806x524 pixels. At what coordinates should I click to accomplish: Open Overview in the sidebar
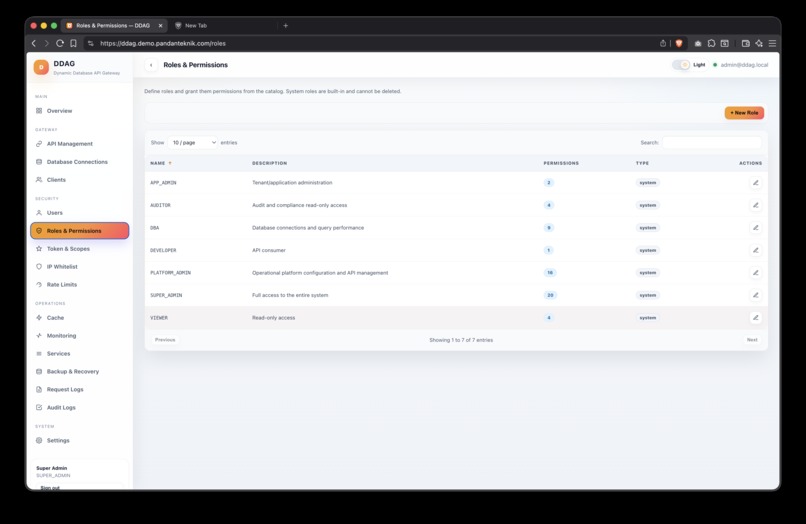80,111
